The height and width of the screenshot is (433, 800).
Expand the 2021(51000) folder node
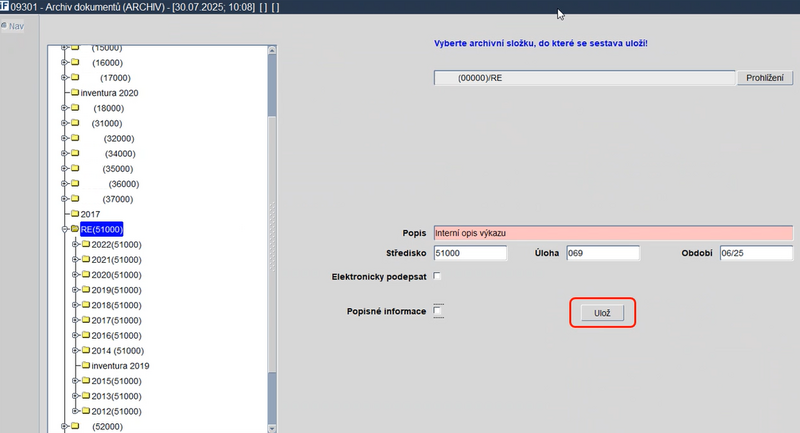76,260
